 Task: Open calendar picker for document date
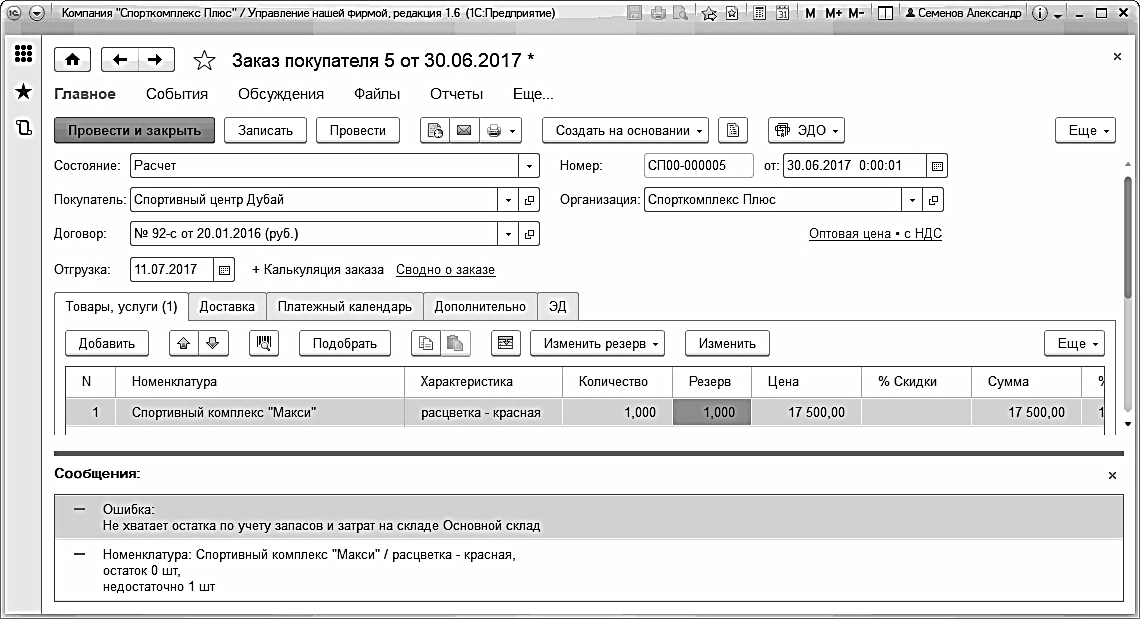tap(937, 166)
